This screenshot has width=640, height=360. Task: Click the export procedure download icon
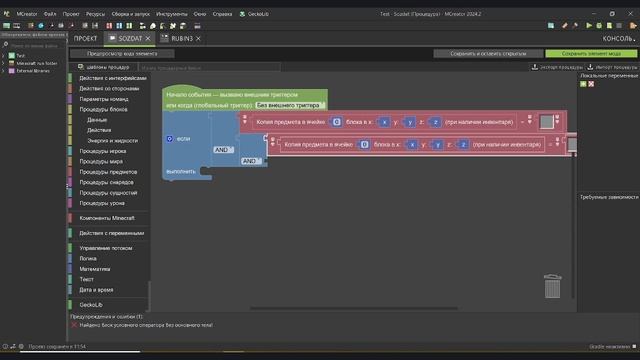click(534, 67)
